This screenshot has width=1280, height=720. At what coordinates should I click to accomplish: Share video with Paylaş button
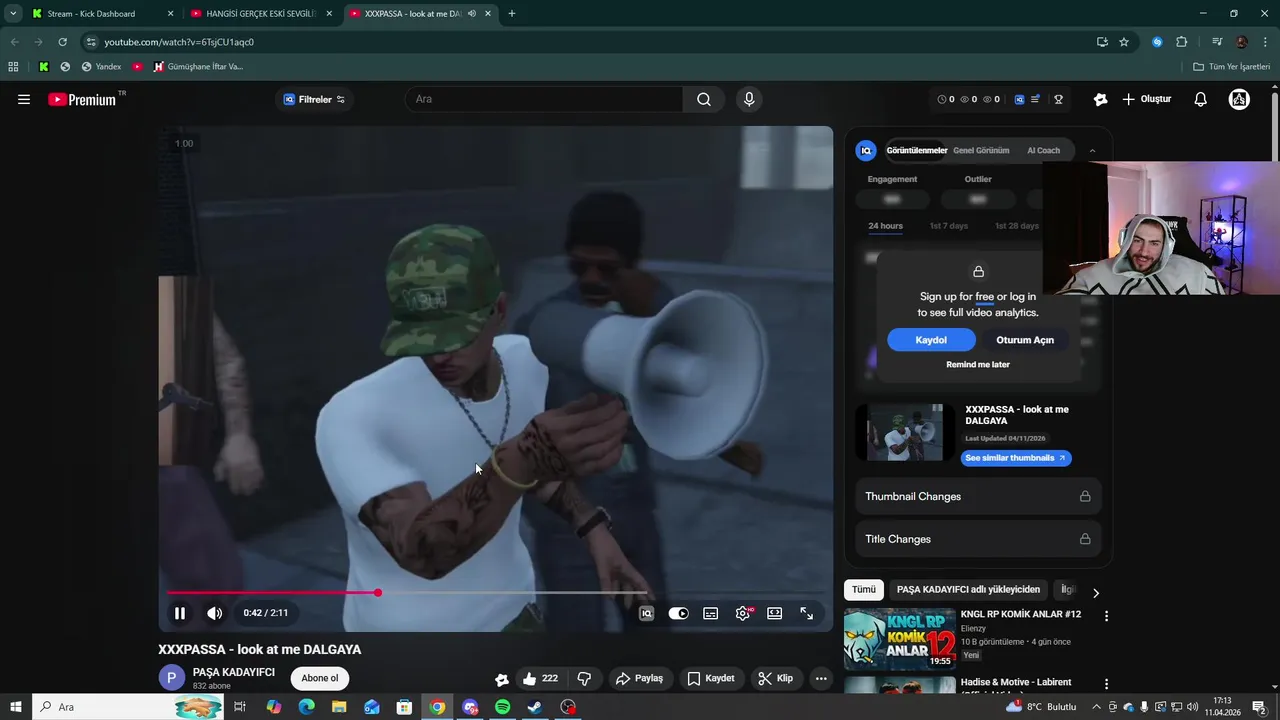[640, 678]
